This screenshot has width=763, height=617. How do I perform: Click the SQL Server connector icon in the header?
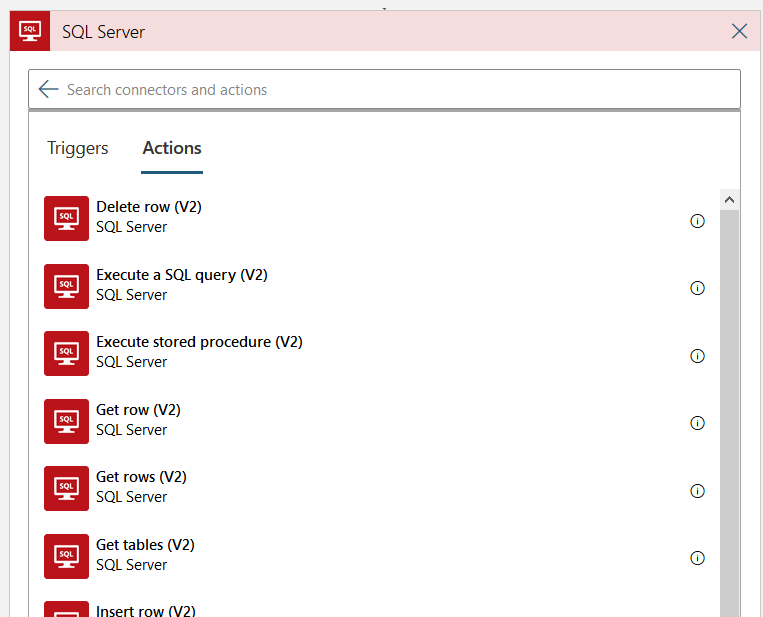(x=30, y=31)
